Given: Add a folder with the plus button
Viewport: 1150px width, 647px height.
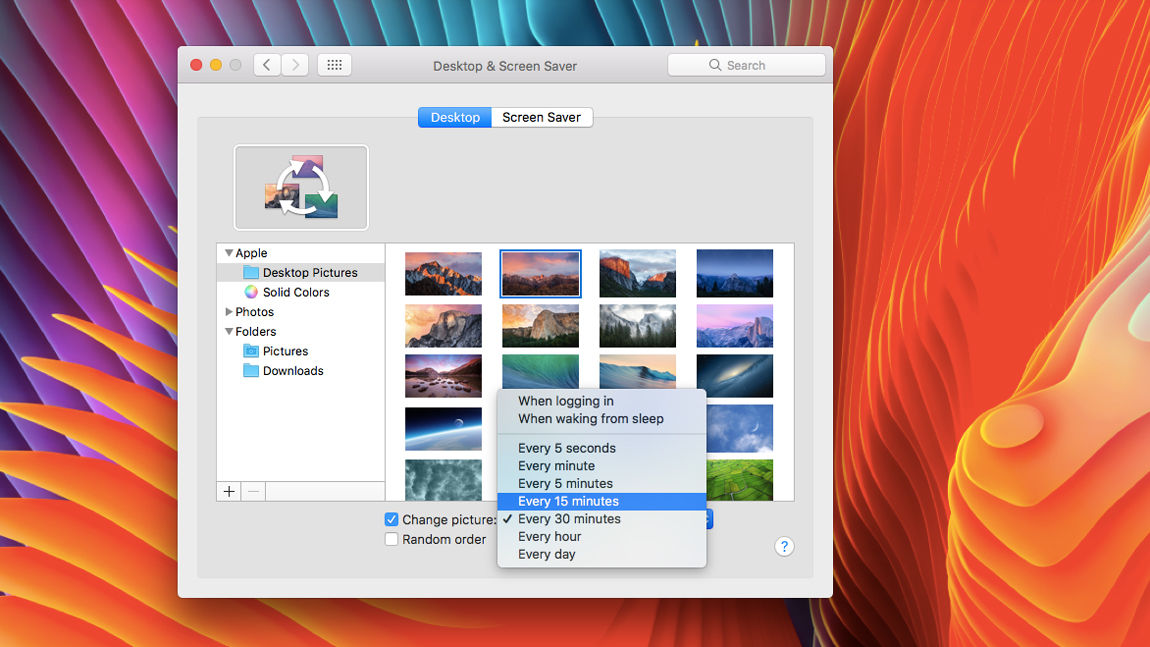Looking at the screenshot, I should click(x=229, y=491).
